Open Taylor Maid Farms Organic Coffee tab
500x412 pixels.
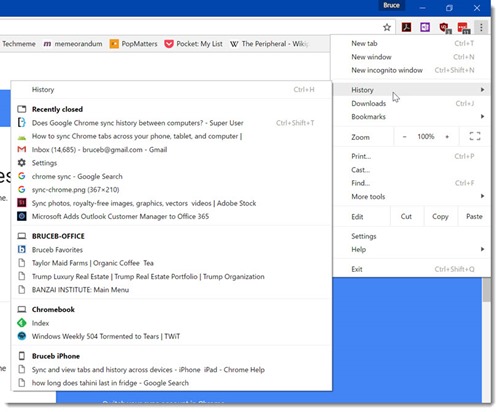(172, 263)
